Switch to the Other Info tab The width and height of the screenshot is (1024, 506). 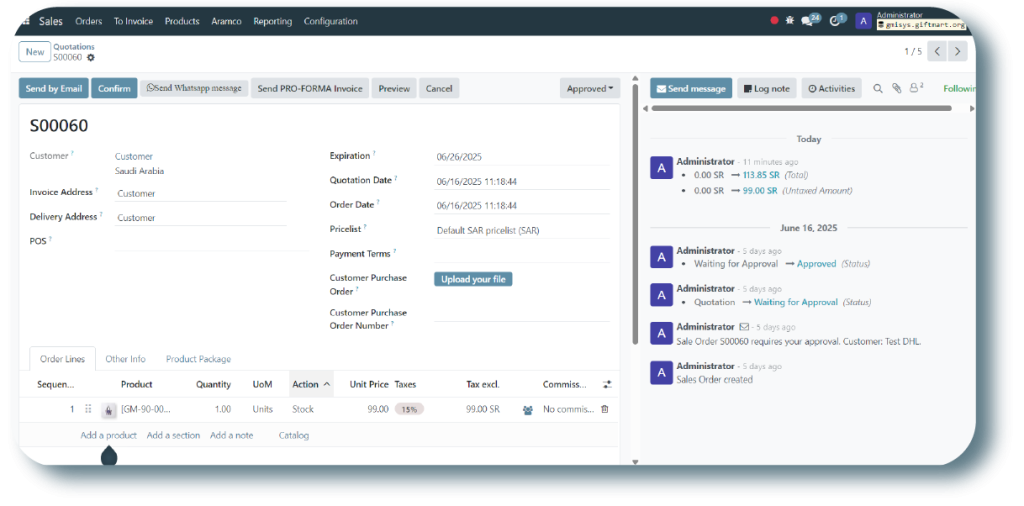pos(125,359)
